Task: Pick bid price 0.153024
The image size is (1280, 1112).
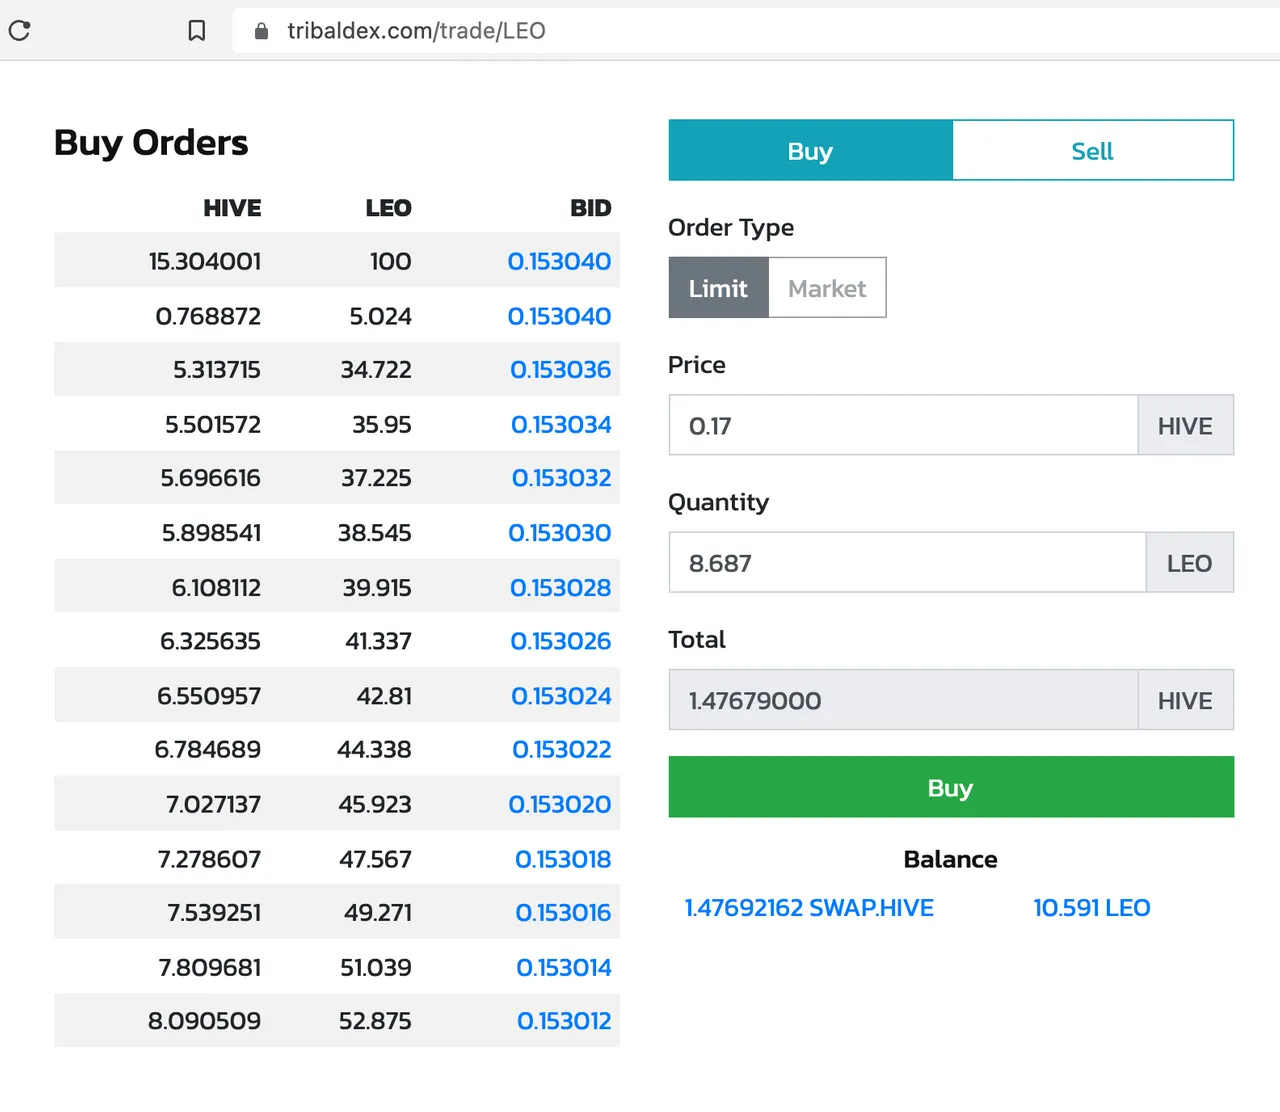Action: (x=561, y=696)
